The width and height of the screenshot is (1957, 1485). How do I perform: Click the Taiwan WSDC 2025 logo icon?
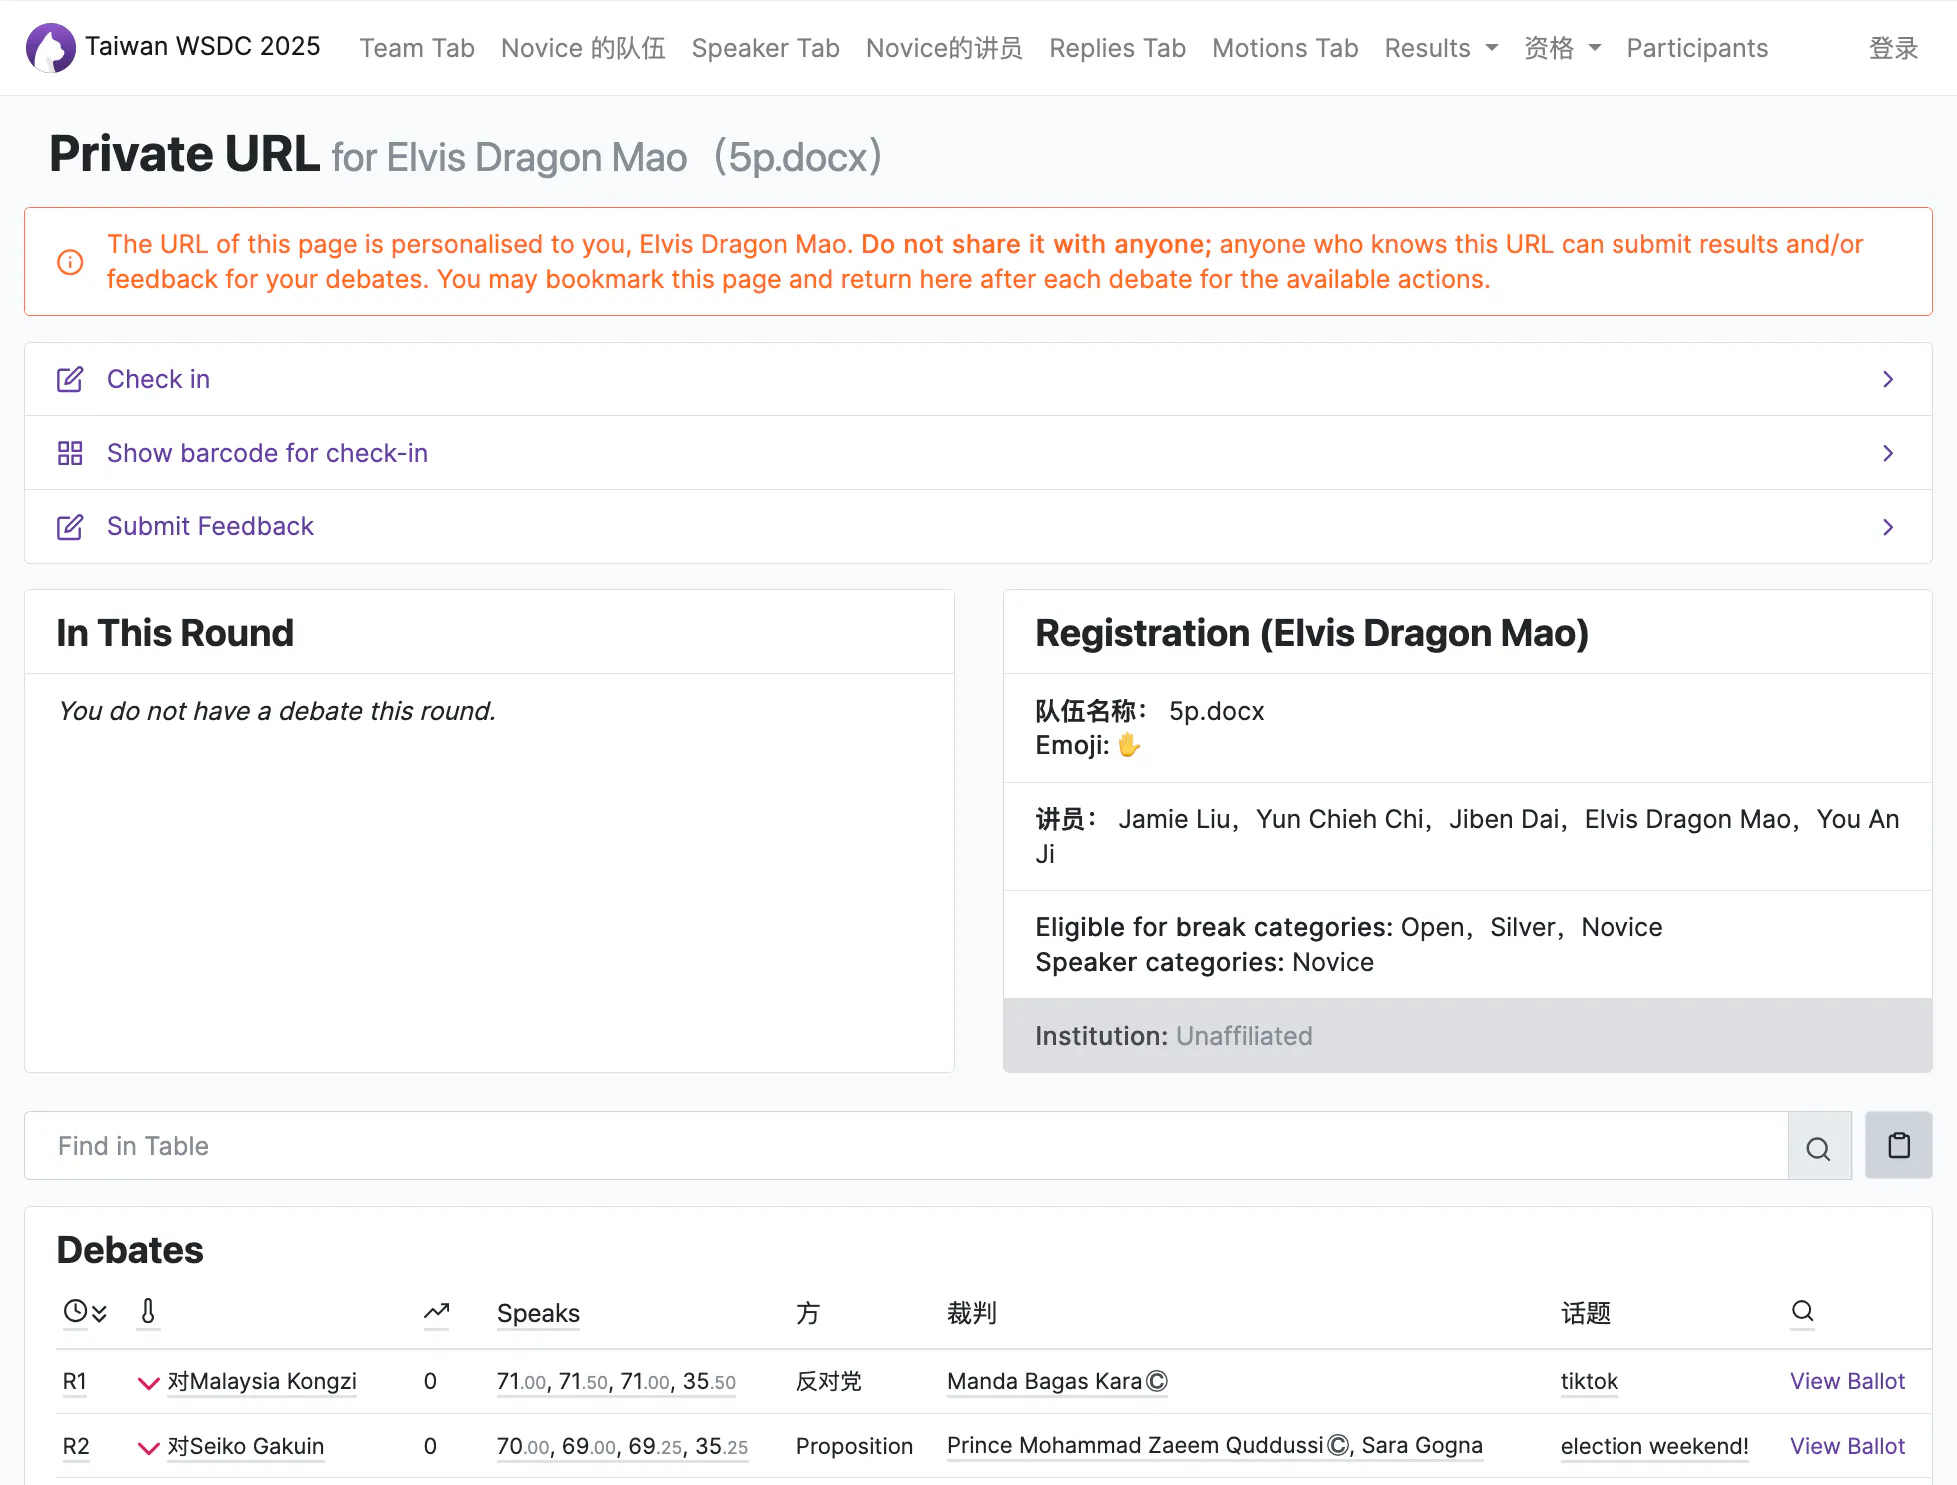click(50, 47)
